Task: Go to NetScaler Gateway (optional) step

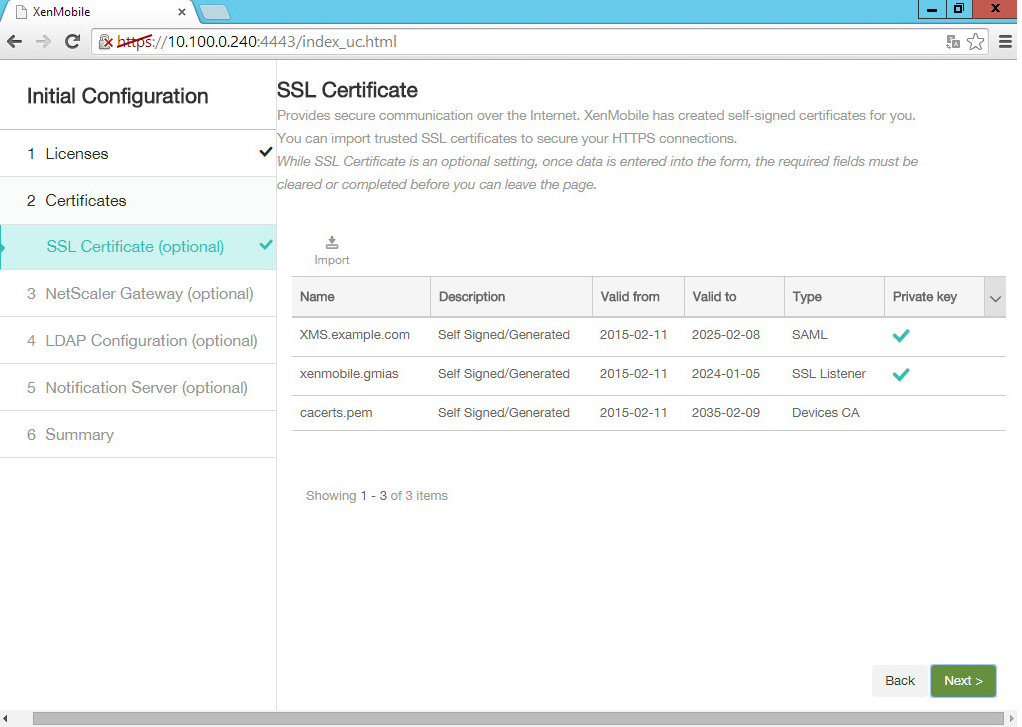Action: pyautogui.click(x=138, y=293)
